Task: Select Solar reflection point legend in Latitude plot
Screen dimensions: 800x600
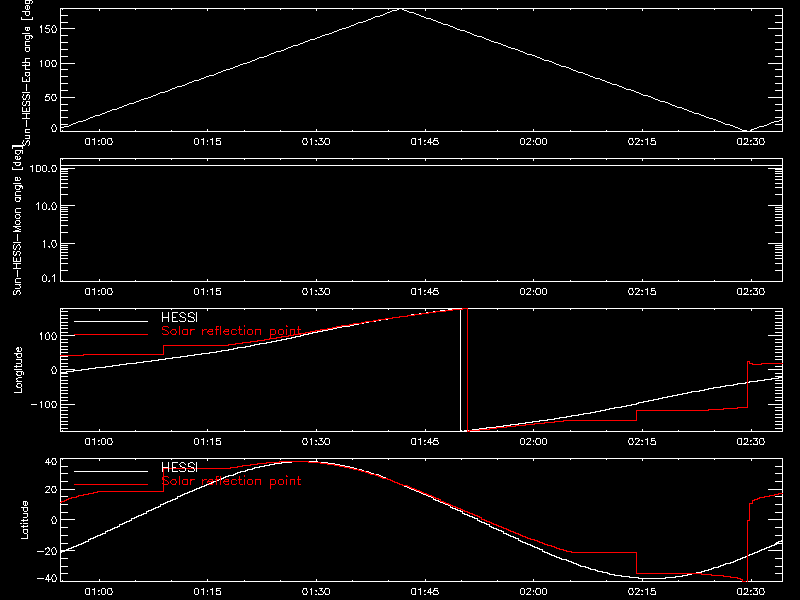Action: pyautogui.click(x=231, y=481)
